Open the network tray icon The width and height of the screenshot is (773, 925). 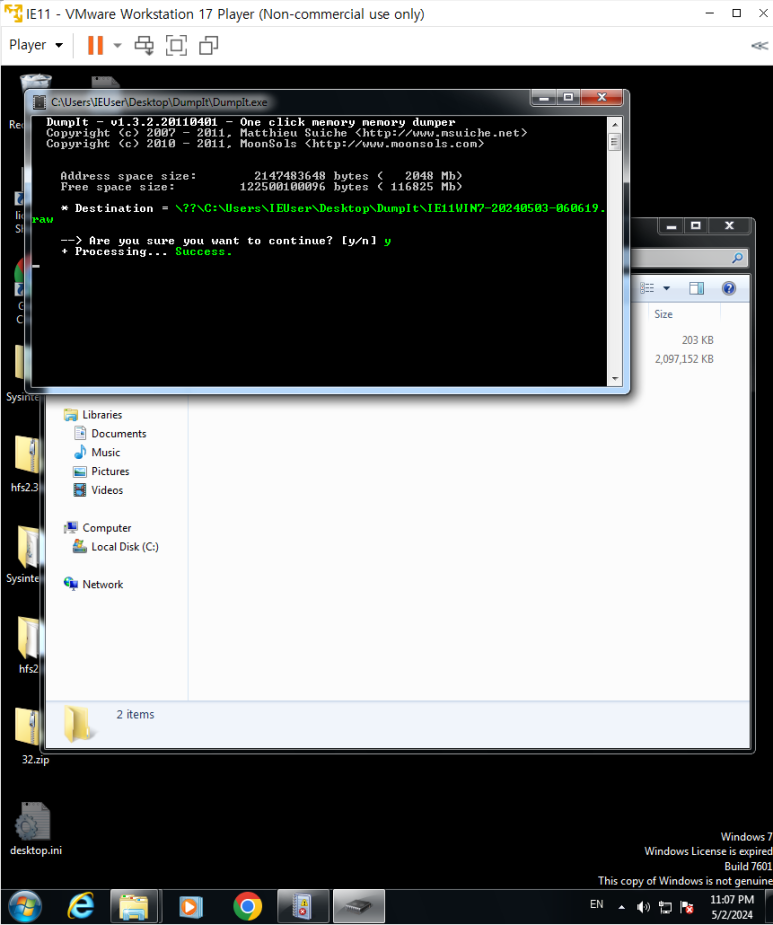tap(665, 907)
